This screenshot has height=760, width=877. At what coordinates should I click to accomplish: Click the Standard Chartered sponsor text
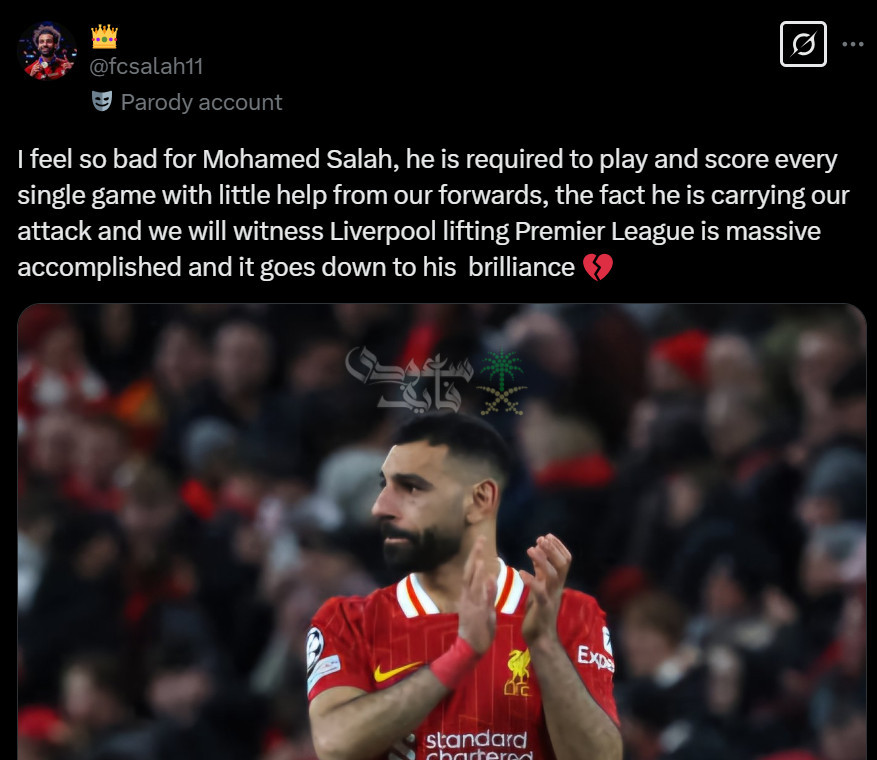(478, 745)
